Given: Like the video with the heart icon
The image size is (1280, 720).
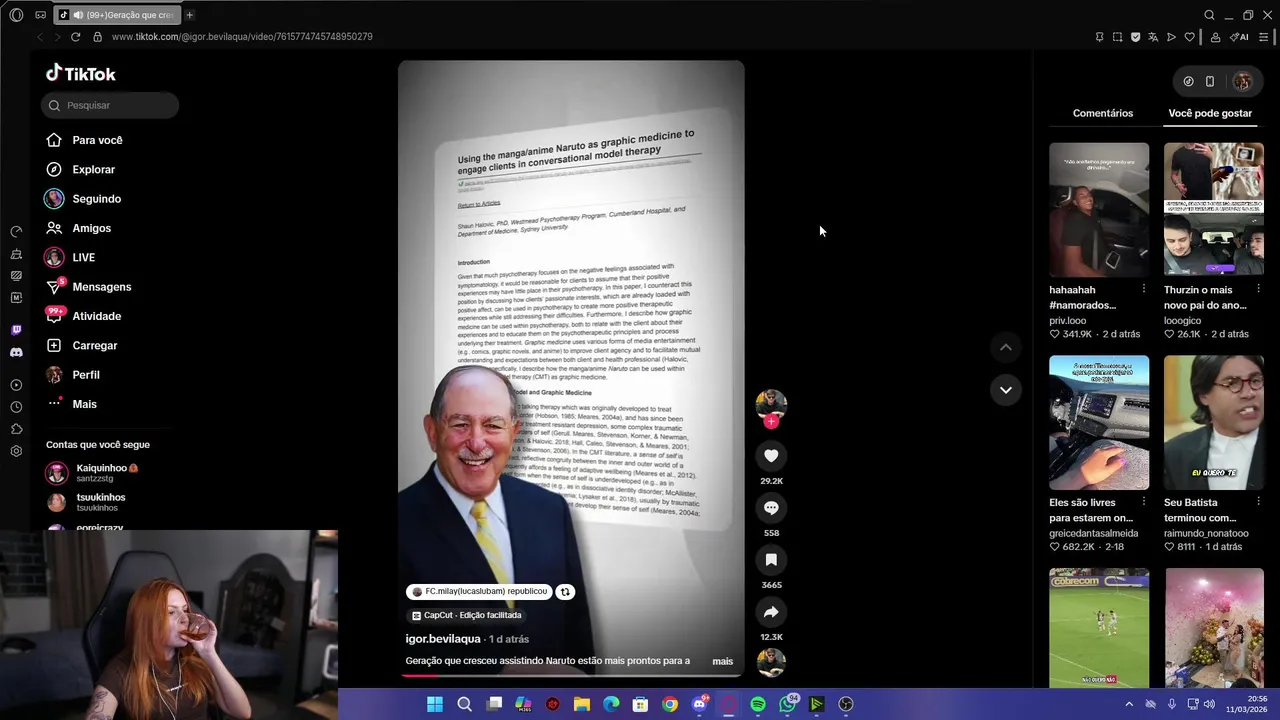Looking at the screenshot, I should tap(771, 456).
